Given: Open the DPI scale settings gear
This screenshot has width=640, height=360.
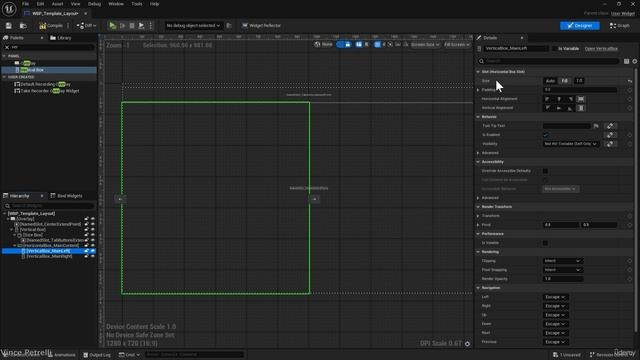Looking at the screenshot, I should click(467, 344).
